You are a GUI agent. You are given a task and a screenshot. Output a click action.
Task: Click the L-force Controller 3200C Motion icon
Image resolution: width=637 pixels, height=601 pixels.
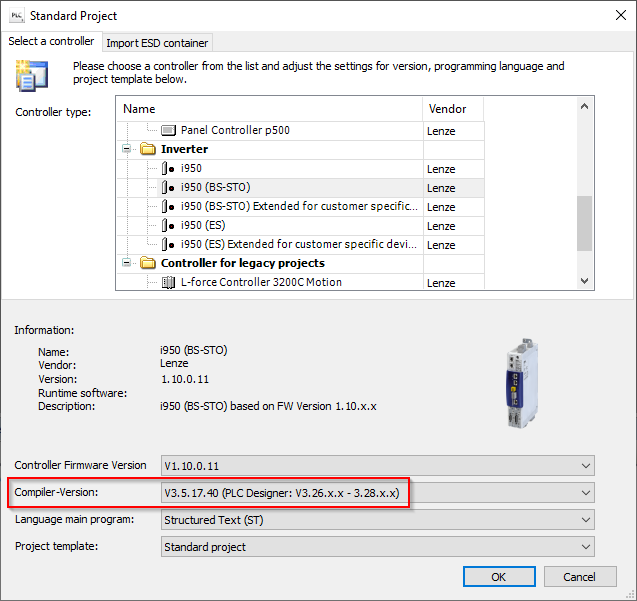[x=168, y=282]
